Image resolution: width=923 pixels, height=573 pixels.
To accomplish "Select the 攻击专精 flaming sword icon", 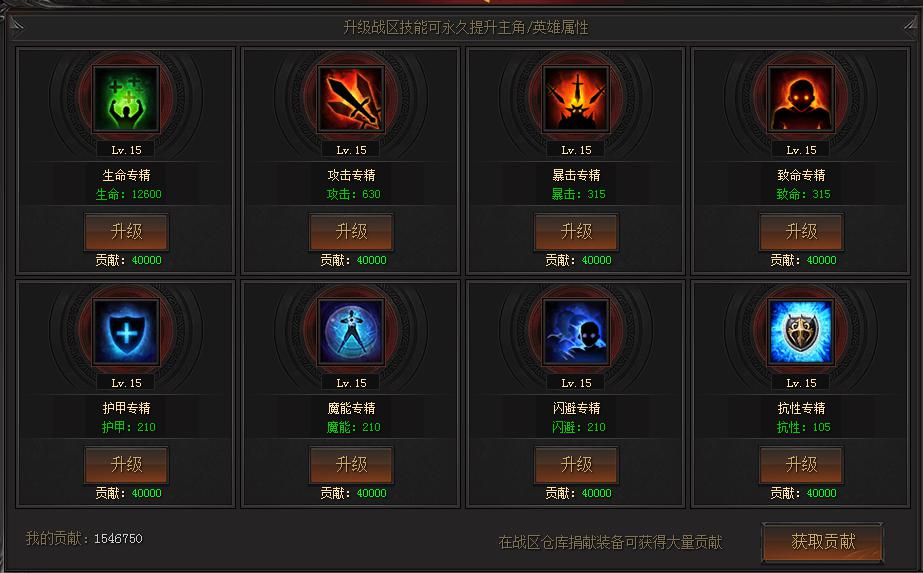I will point(351,98).
